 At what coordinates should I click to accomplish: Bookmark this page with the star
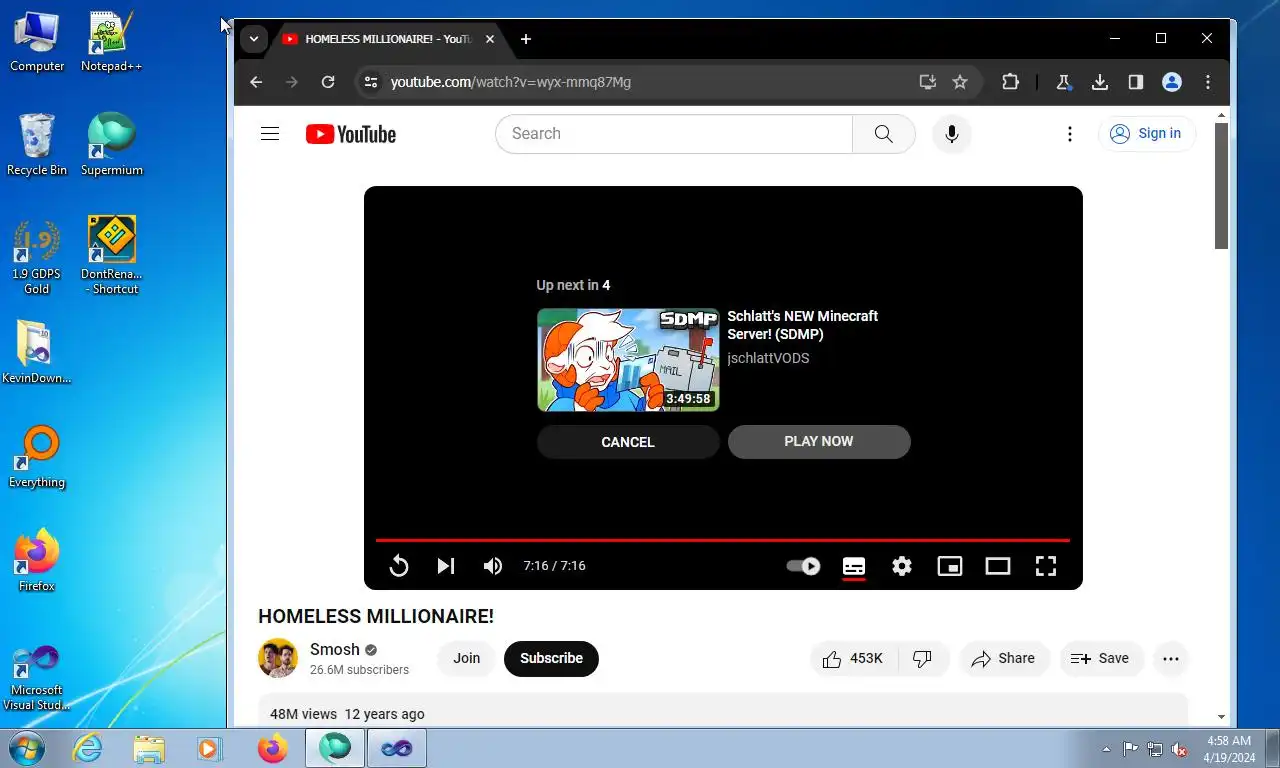click(960, 82)
